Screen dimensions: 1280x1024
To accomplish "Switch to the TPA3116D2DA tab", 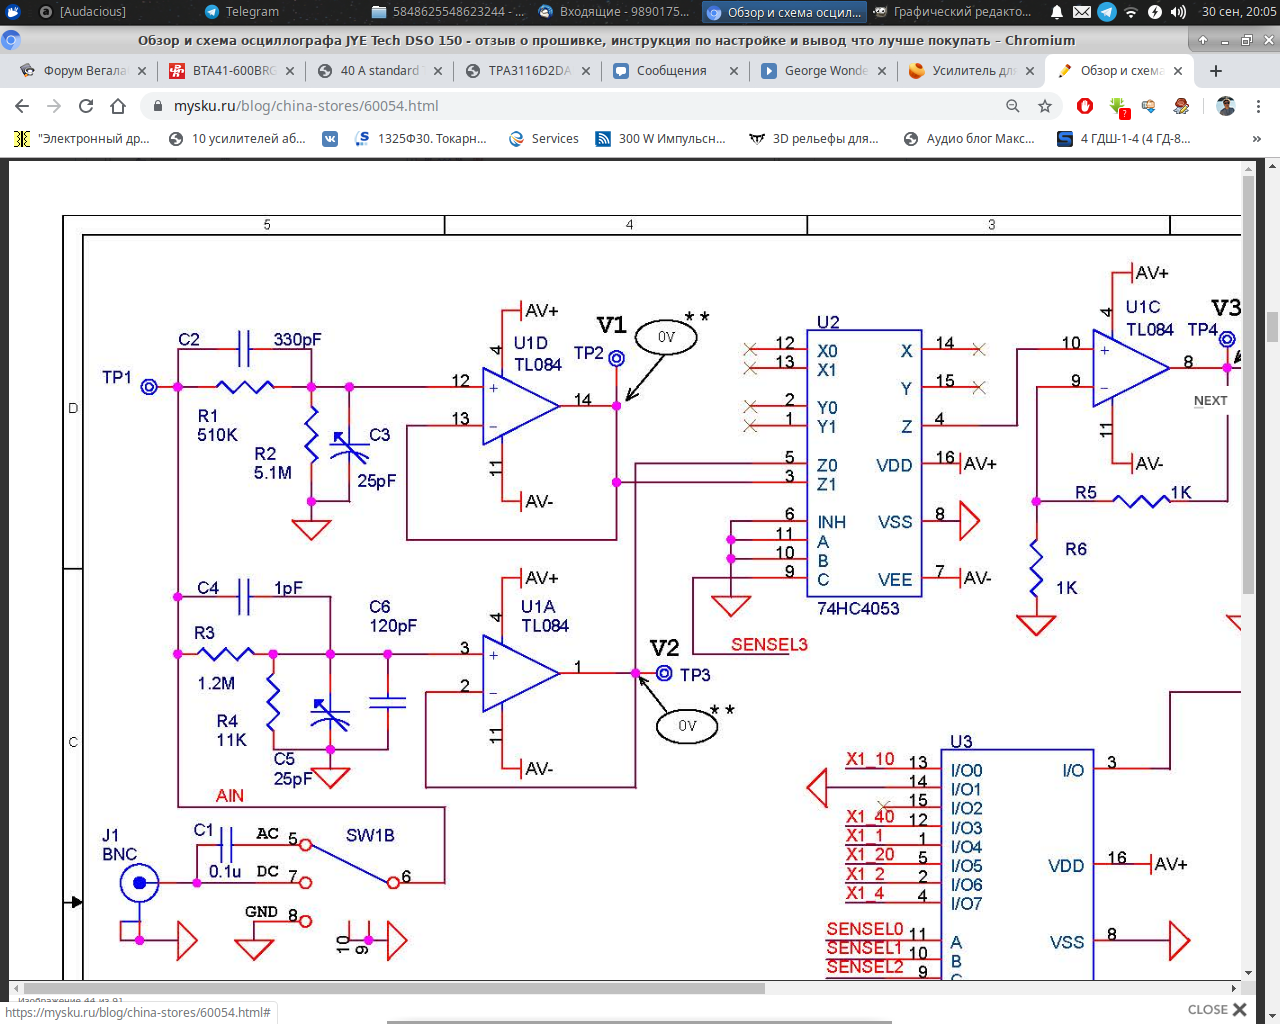I will coord(528,71).
